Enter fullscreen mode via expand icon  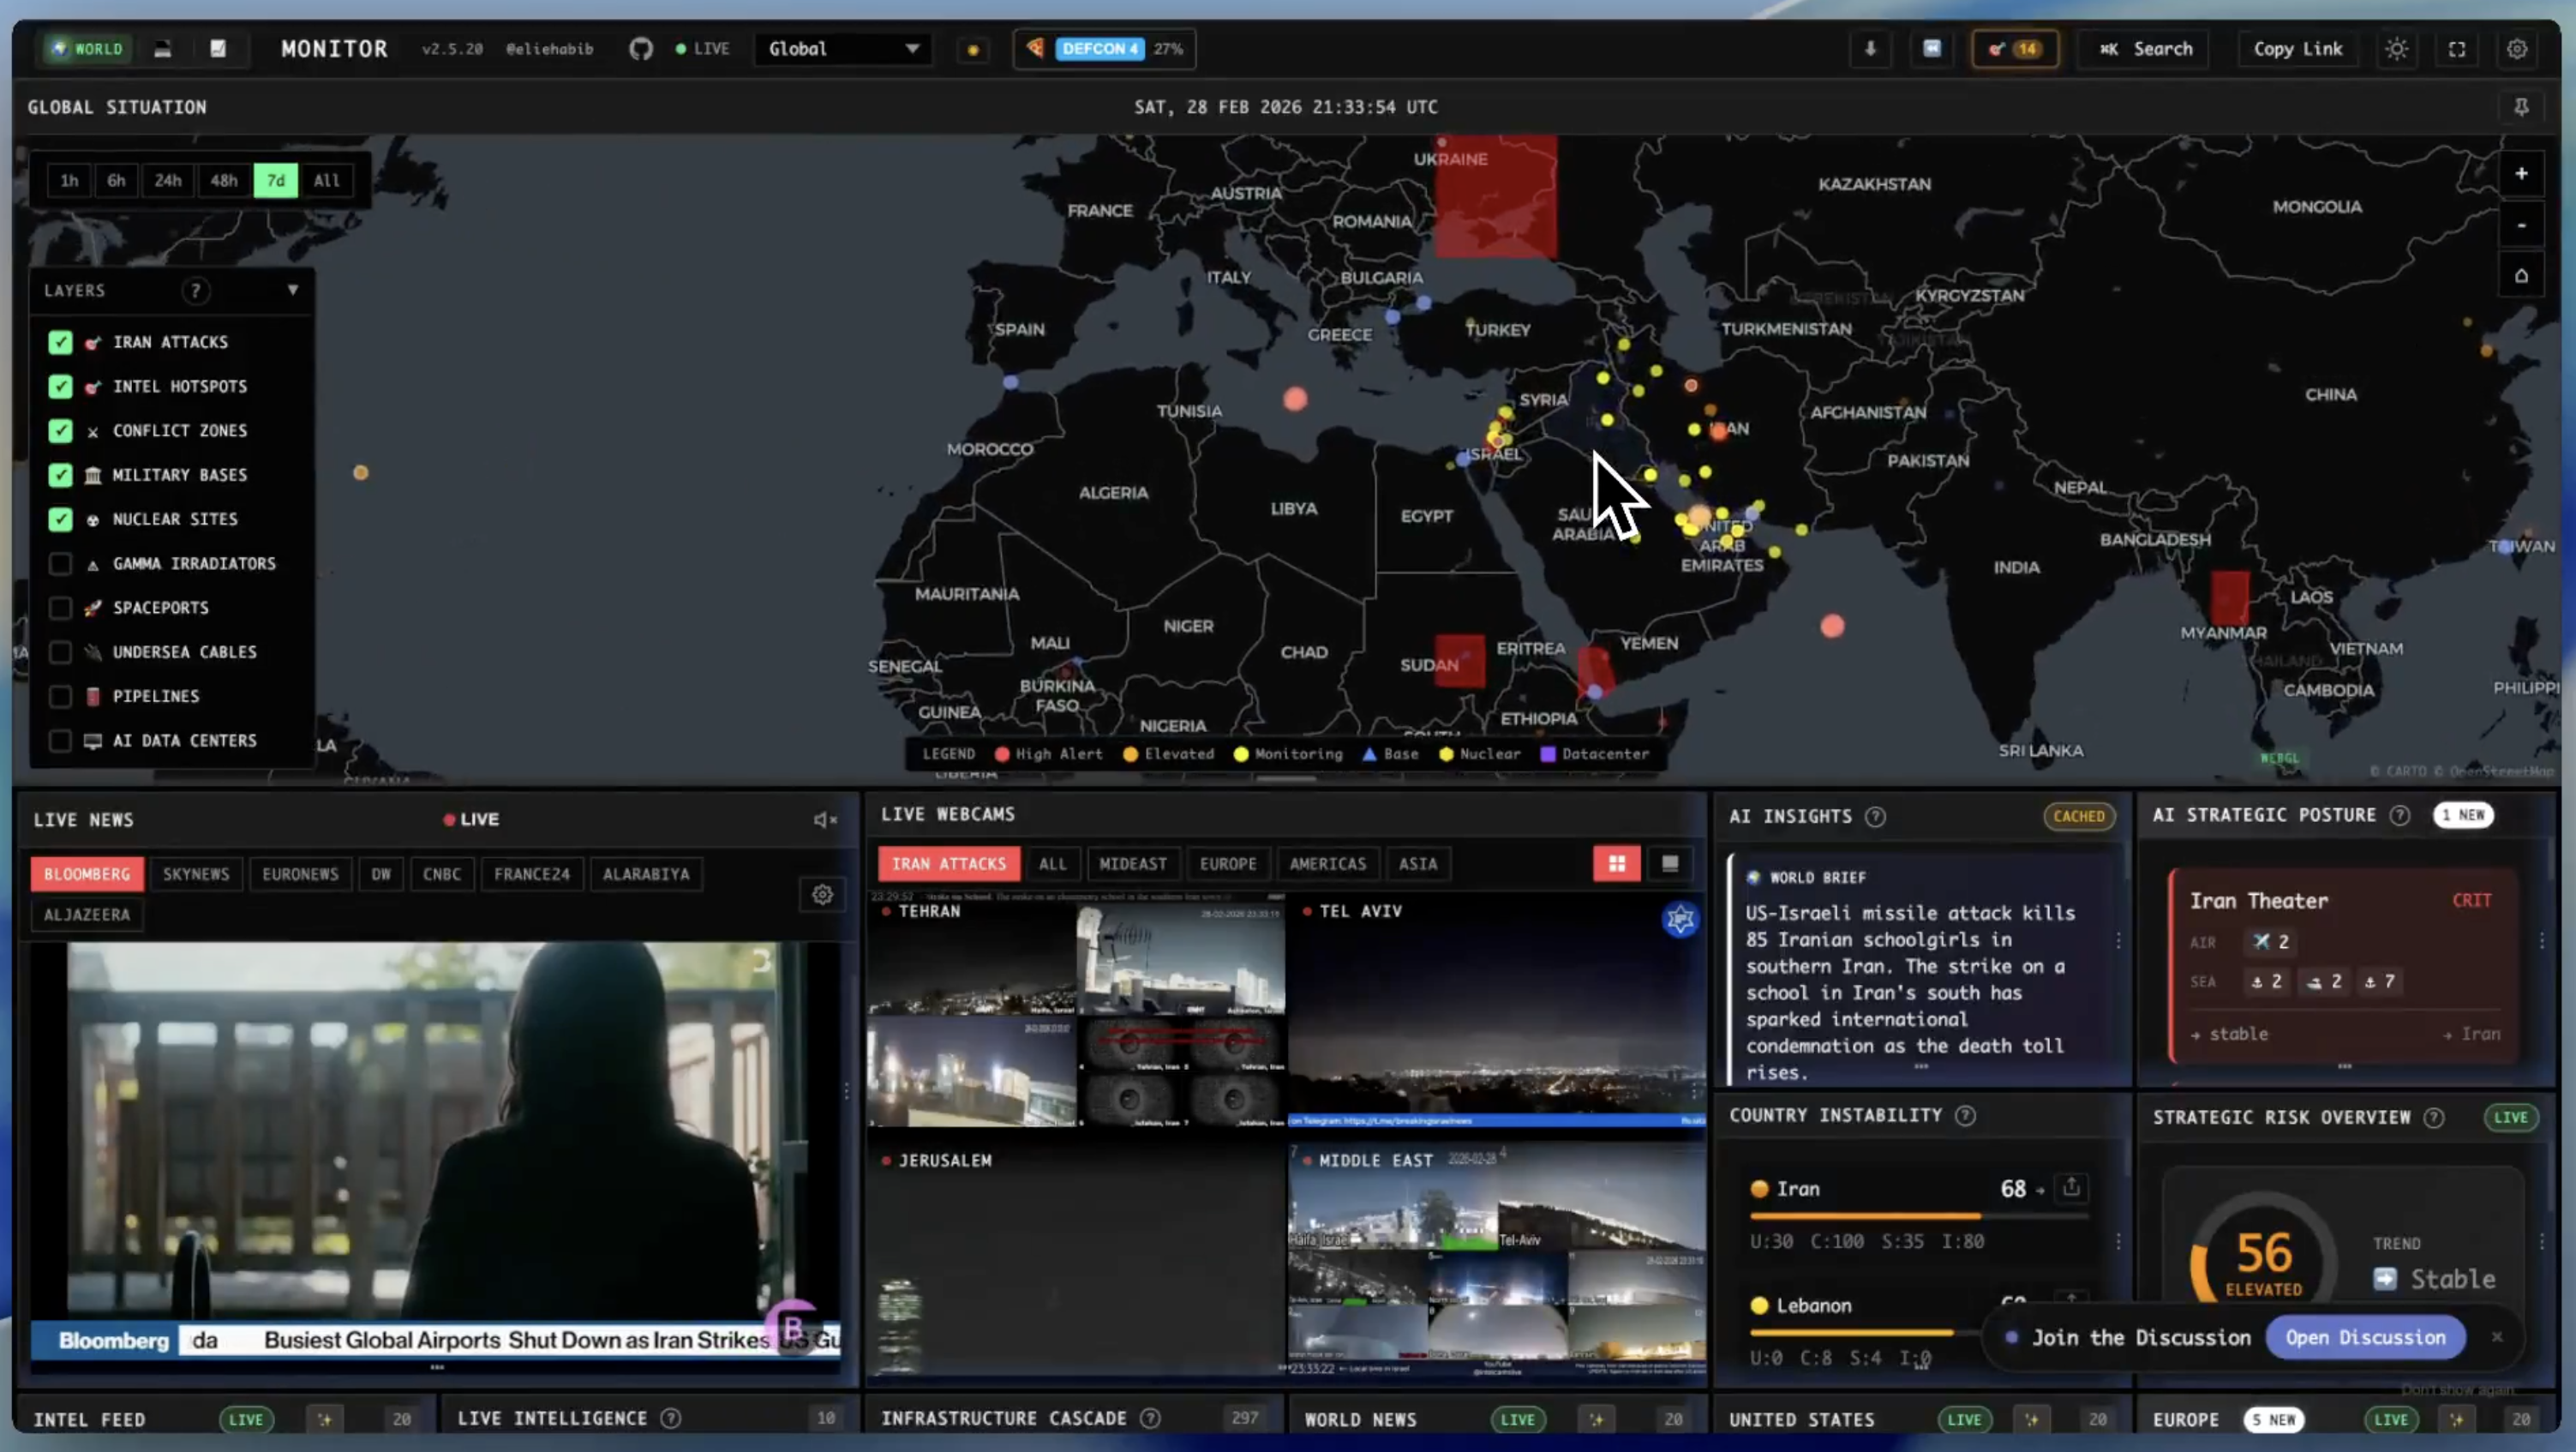(2457, 49)
